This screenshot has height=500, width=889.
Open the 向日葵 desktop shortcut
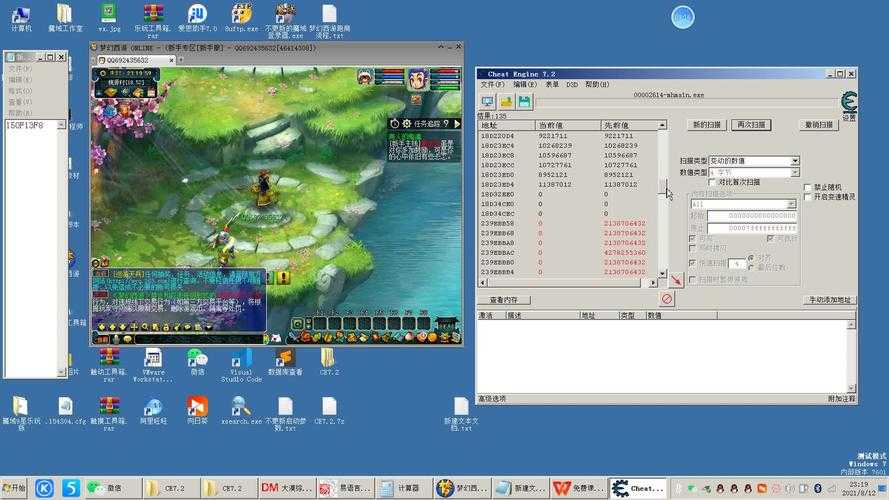tap(197, 410)
